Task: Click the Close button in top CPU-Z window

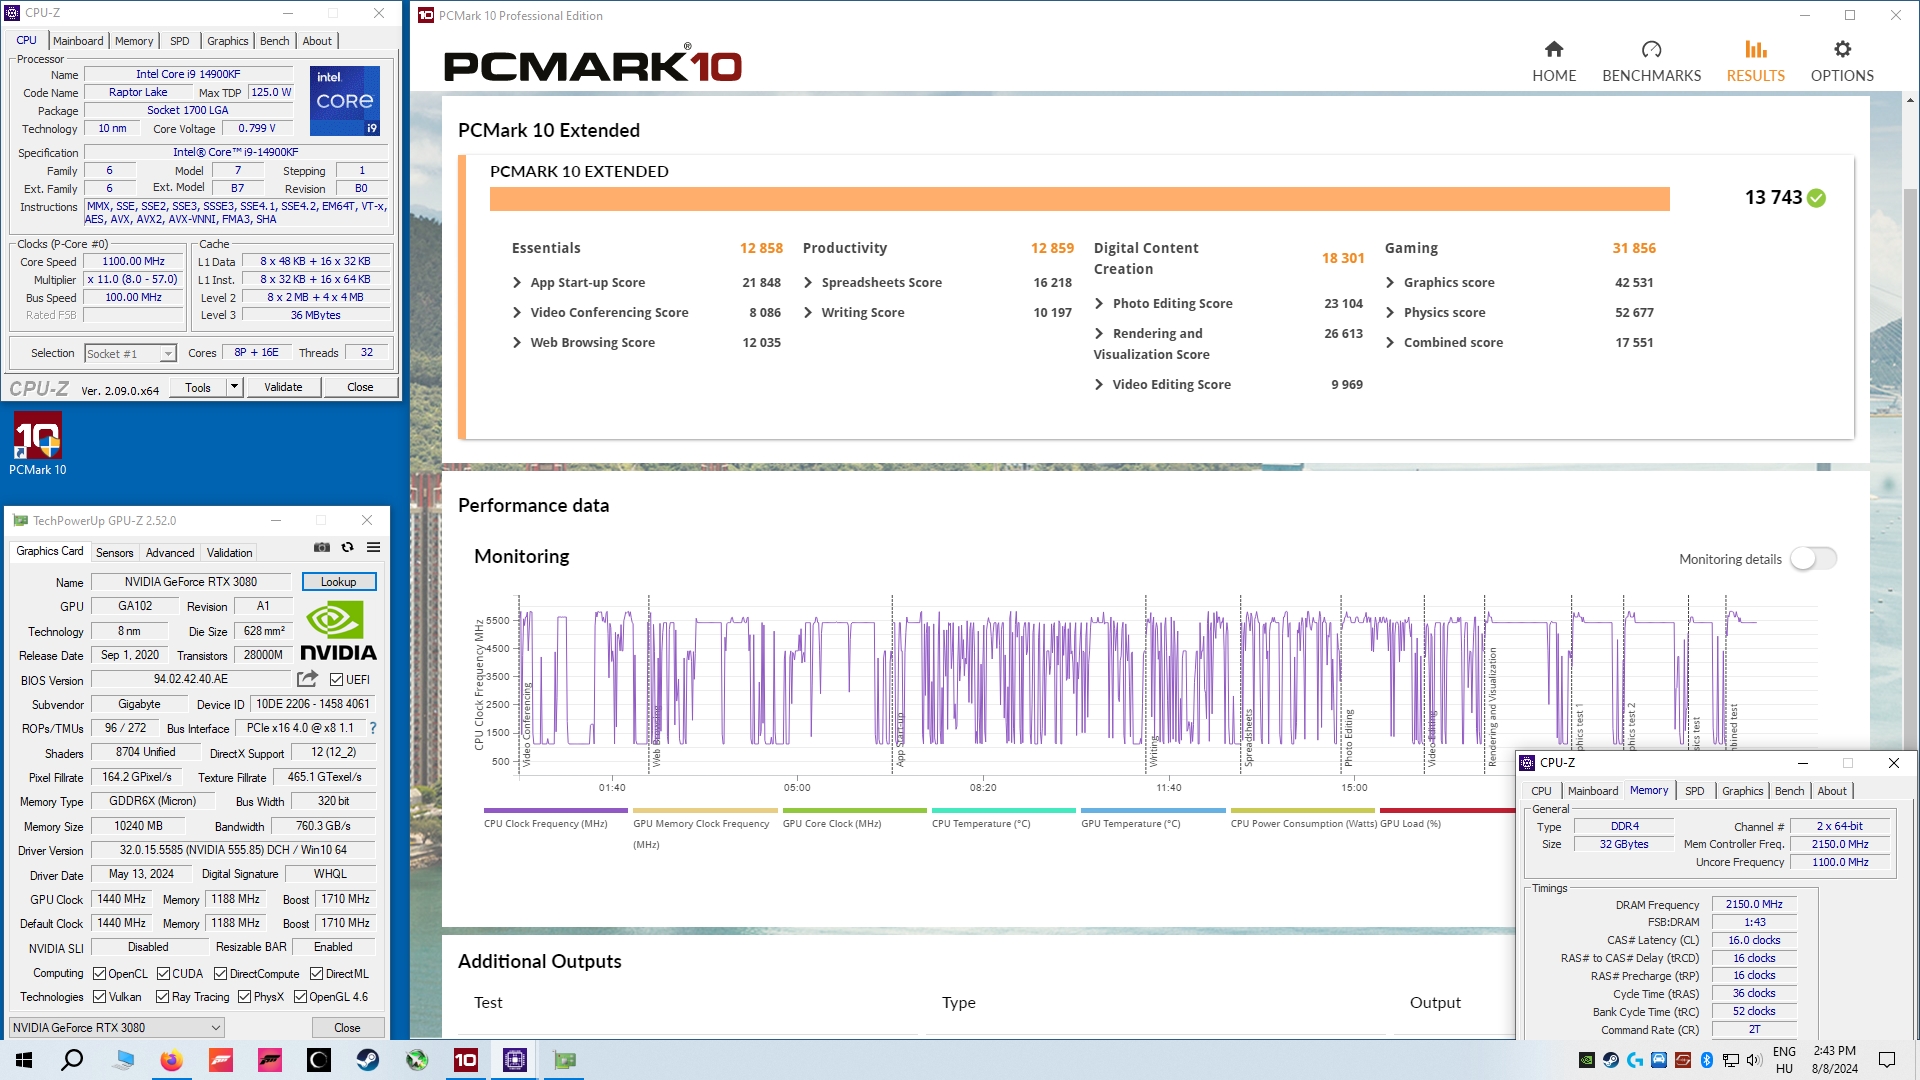Action: [x=360, y=387]
